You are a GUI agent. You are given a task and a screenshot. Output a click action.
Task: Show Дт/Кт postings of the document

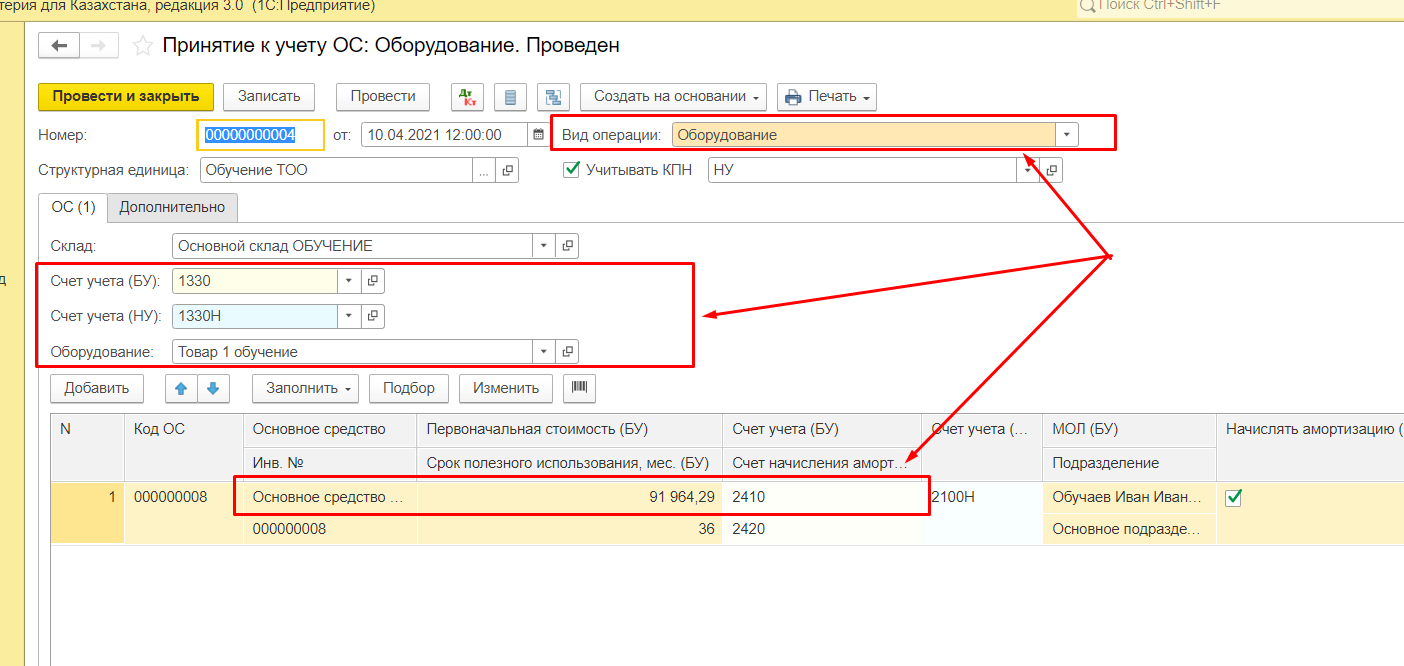coord(467,97)
